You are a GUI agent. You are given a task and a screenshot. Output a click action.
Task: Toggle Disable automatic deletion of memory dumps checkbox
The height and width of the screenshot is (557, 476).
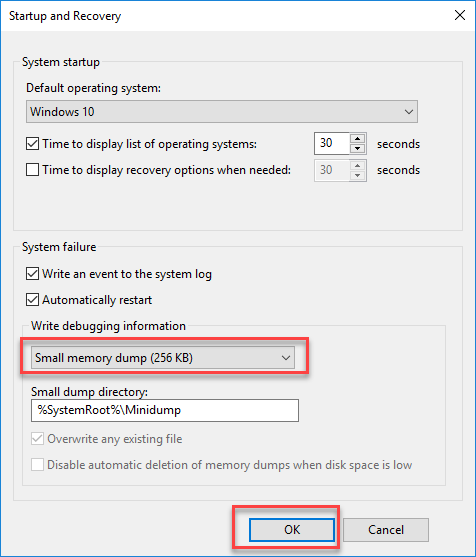pyautogui.click(x=37, y=465)
